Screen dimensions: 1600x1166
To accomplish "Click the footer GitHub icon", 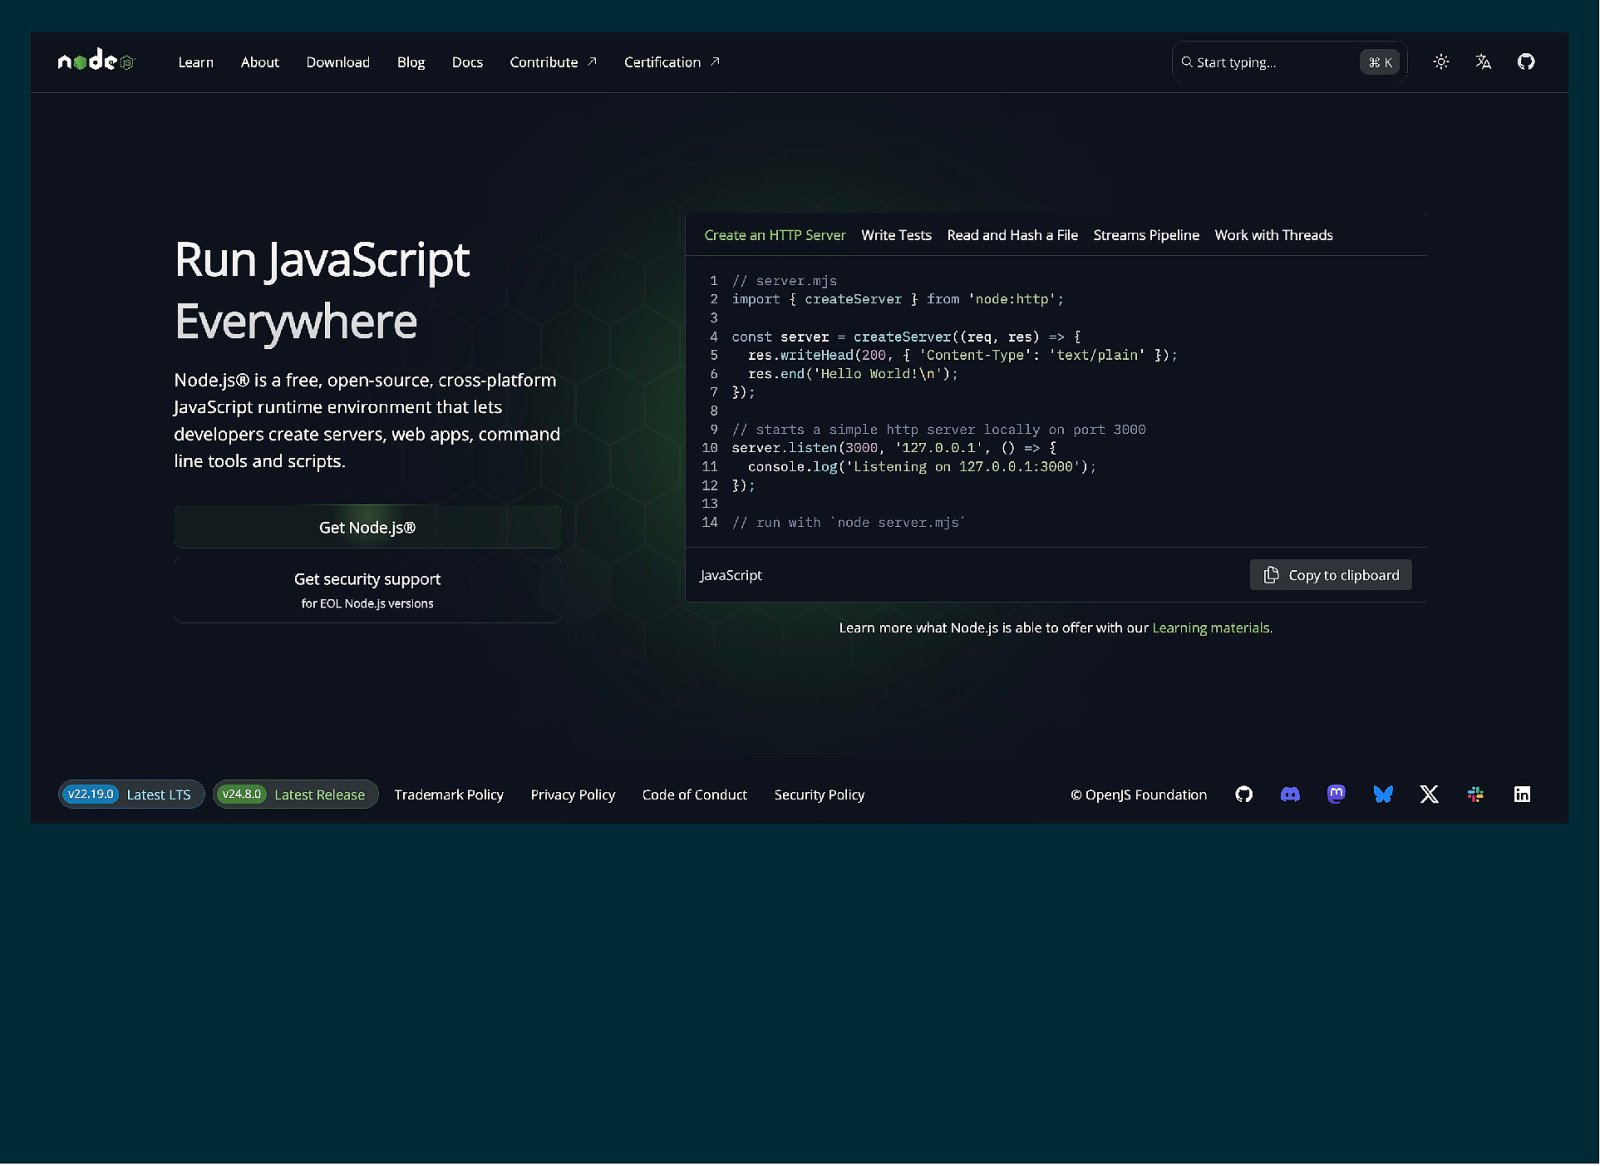I will click(1244, 795).
